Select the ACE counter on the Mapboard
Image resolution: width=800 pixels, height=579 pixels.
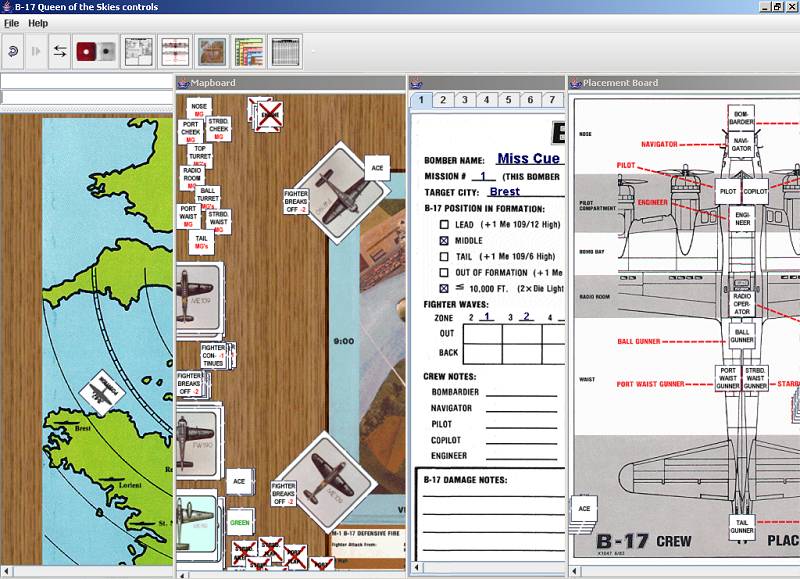[377, 168]
